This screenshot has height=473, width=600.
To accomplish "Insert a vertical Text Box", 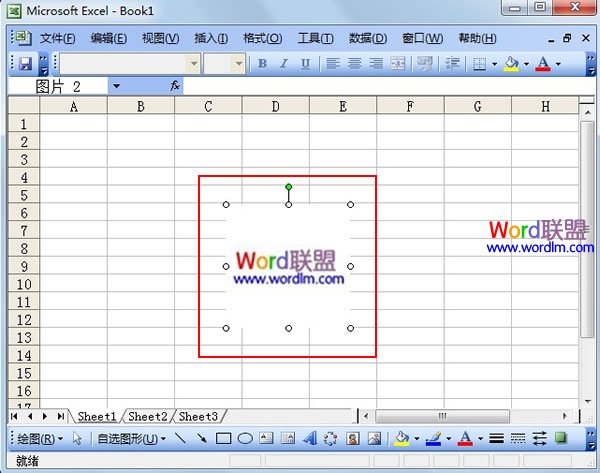I will tap(288, 439).
